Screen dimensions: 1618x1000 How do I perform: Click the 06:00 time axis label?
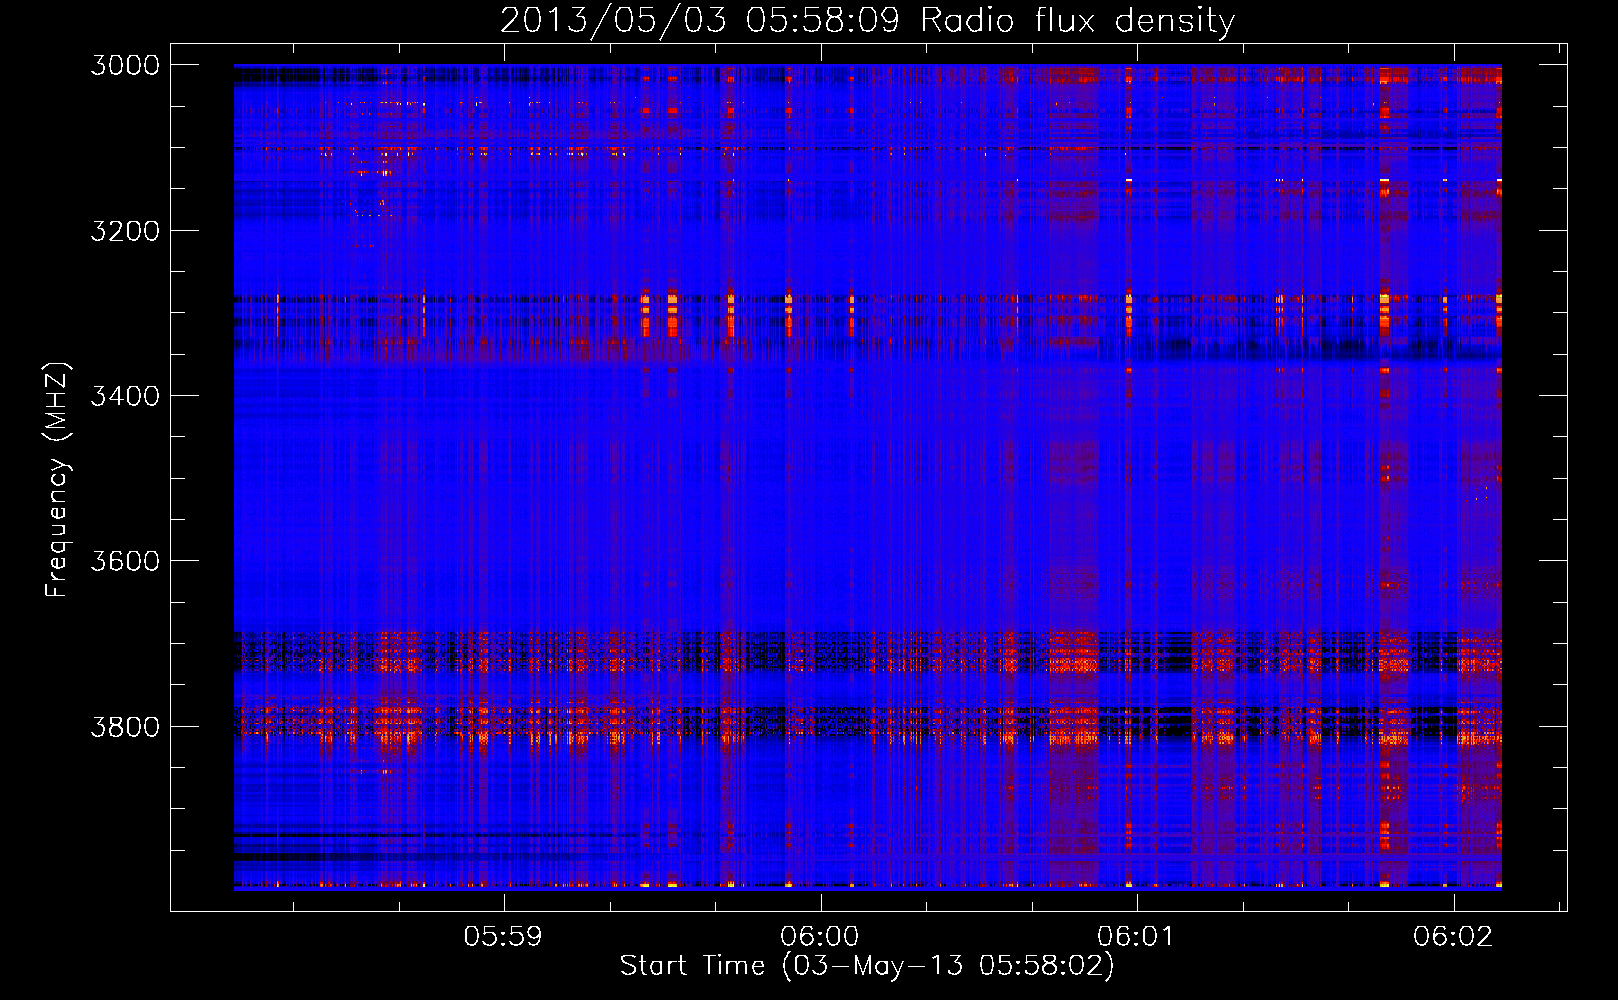point(820,936)
